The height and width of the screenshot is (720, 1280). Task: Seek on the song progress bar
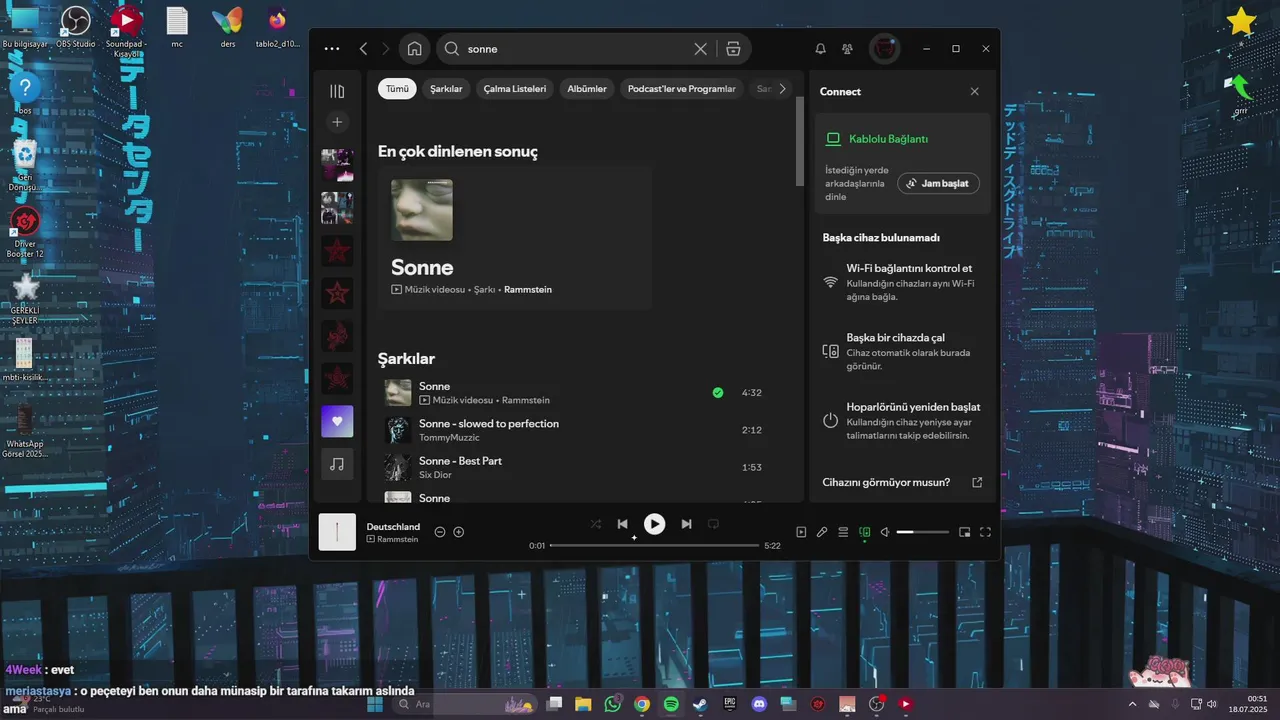[654, 546]
